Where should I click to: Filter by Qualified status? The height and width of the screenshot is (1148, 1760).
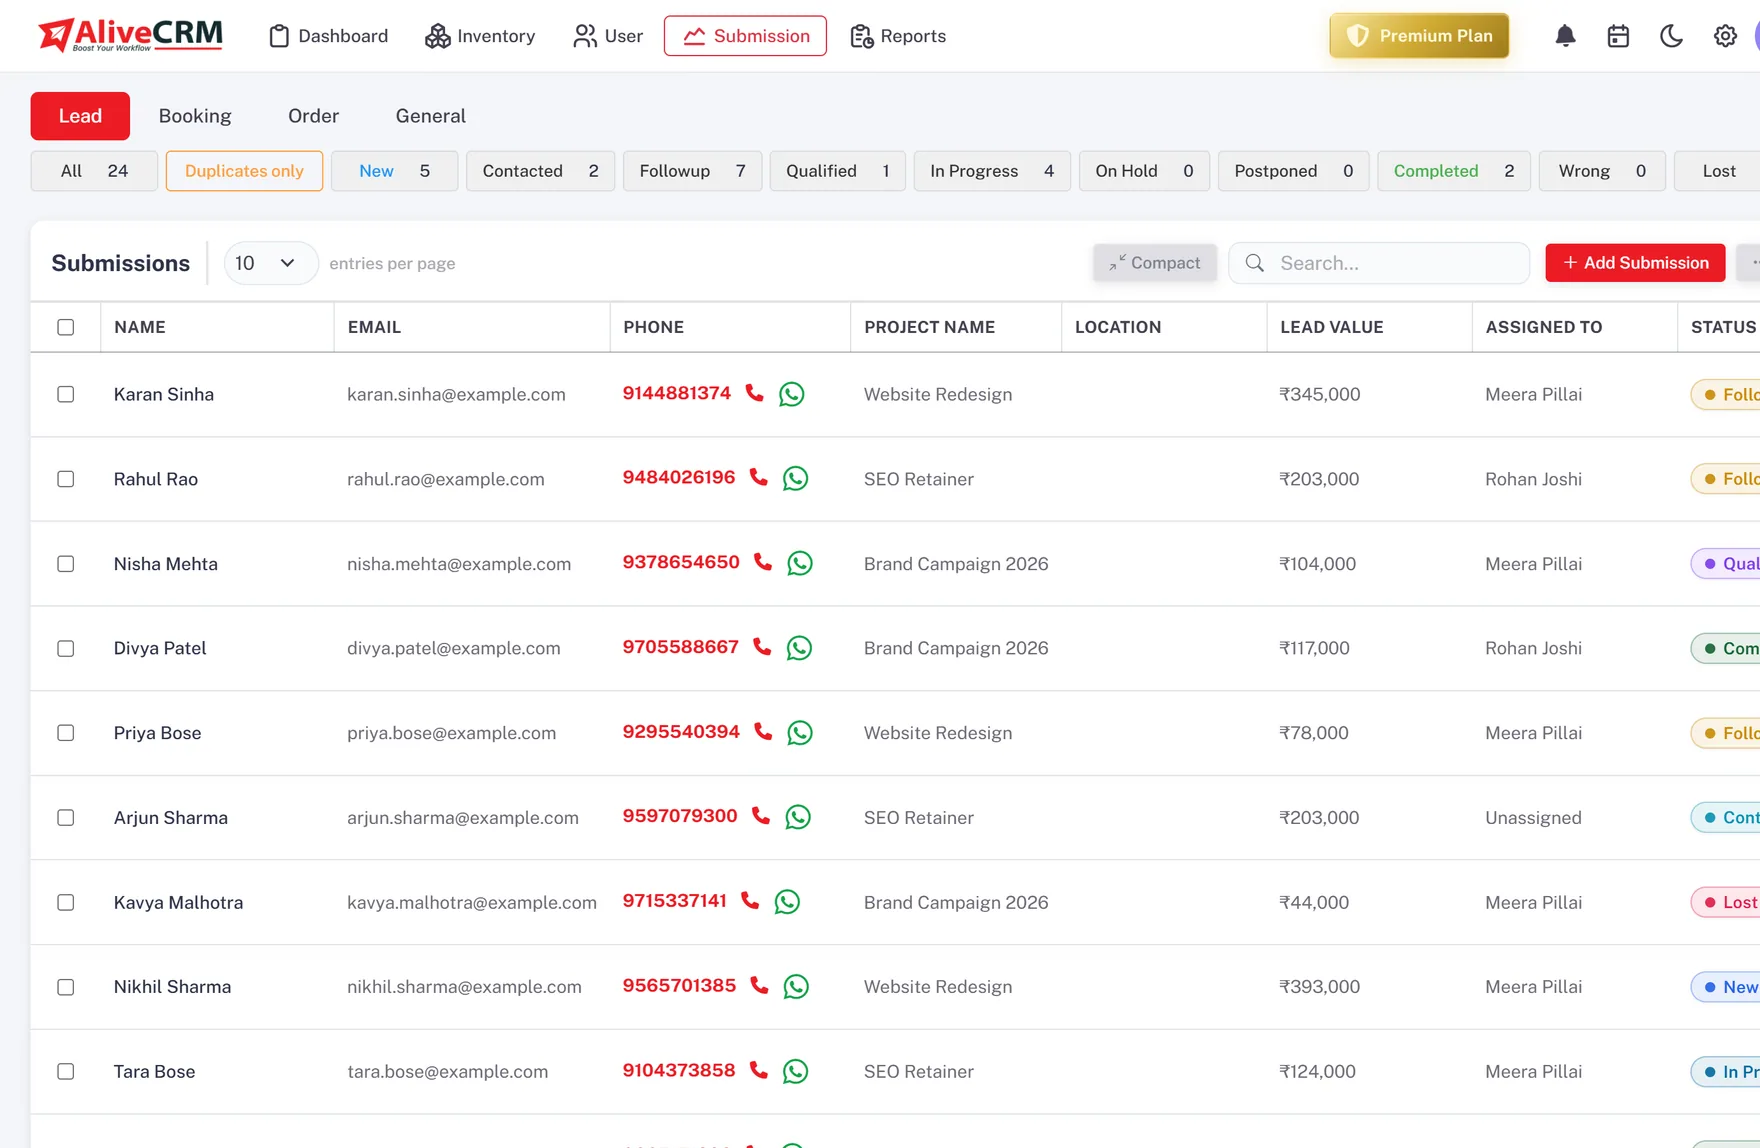837,171
